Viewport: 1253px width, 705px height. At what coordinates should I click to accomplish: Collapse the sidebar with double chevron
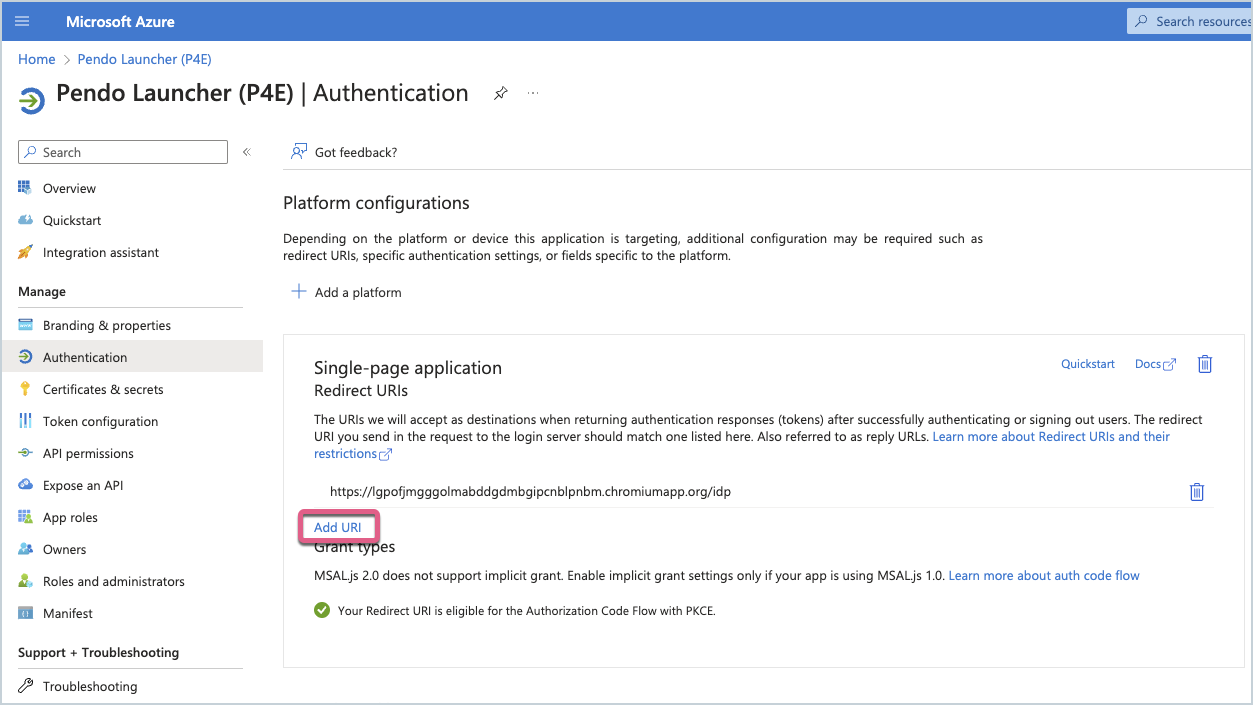[247, 152]
